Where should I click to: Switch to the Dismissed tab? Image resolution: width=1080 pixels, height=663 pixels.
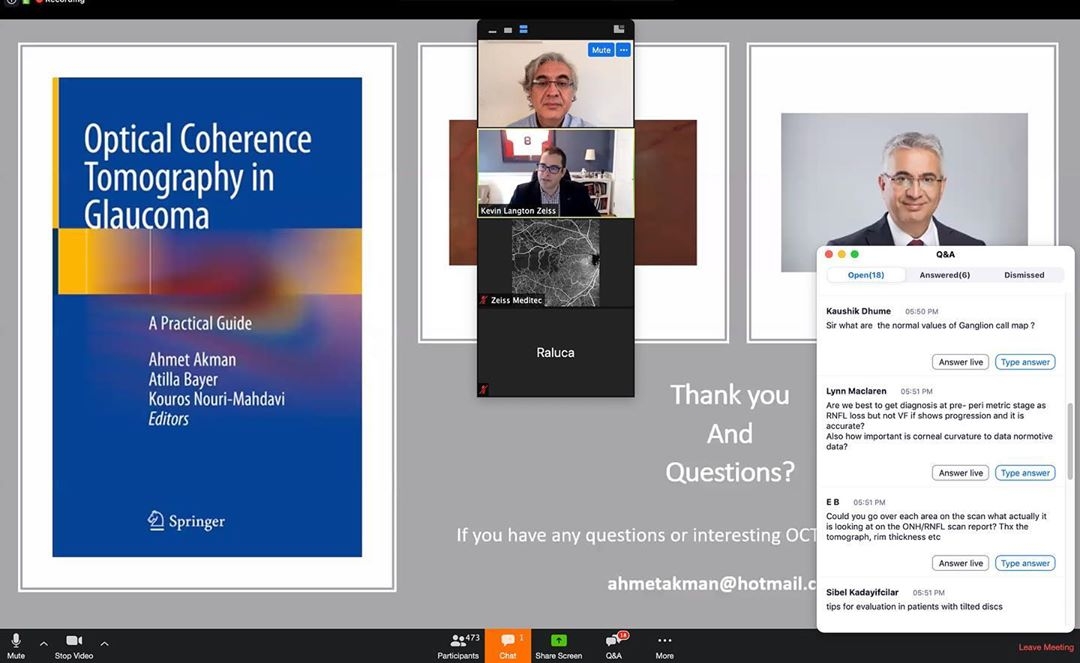1024,275
